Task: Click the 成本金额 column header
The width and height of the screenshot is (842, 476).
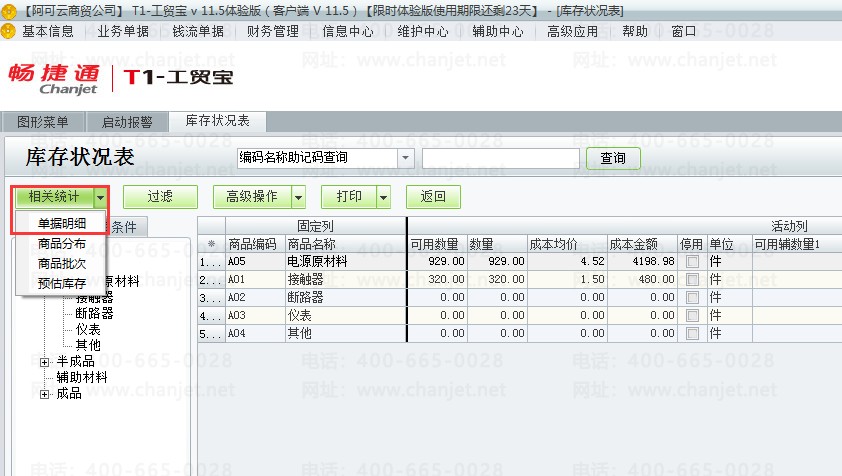Action: (x=642, y=244)
